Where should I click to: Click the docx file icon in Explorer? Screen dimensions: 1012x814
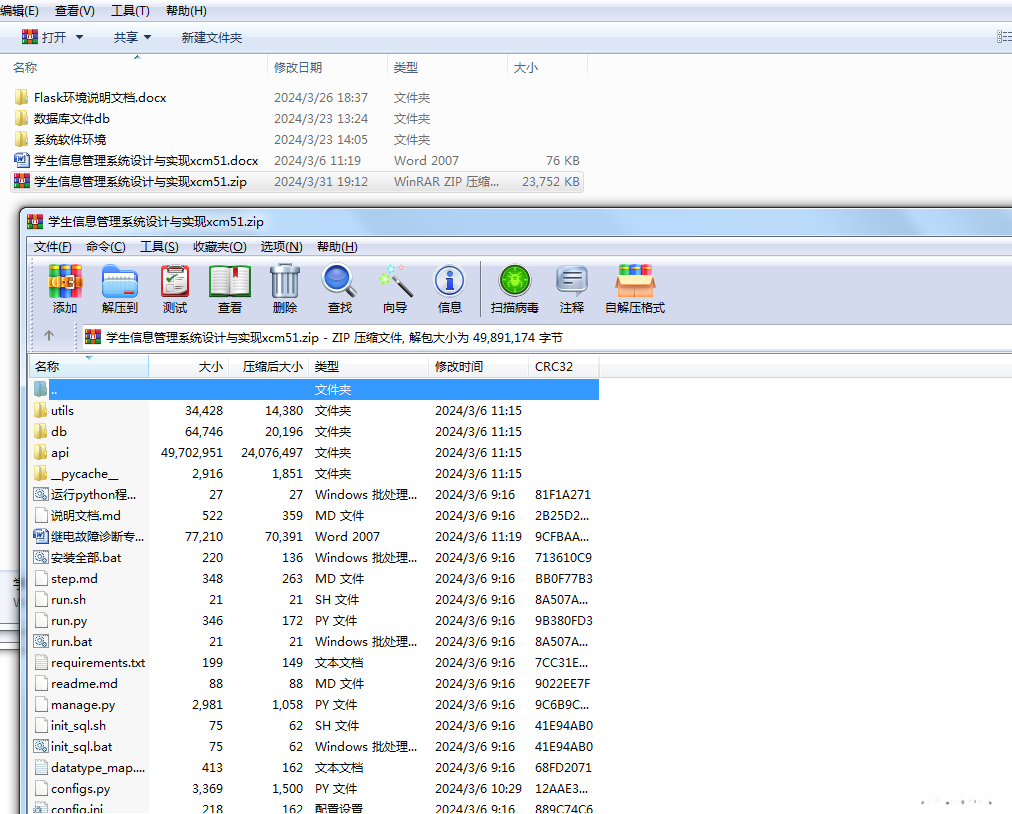coord(21,160)
